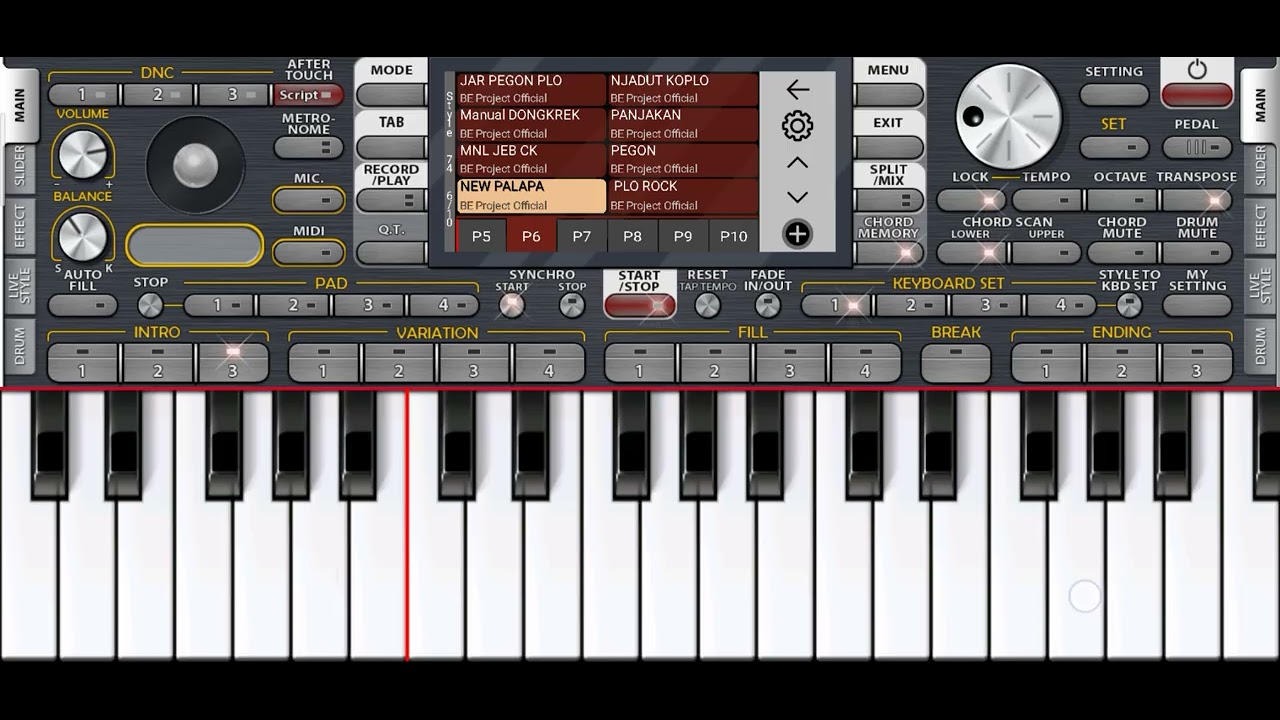
Task: Select VARIATION 2
Action: pos(398,362)
